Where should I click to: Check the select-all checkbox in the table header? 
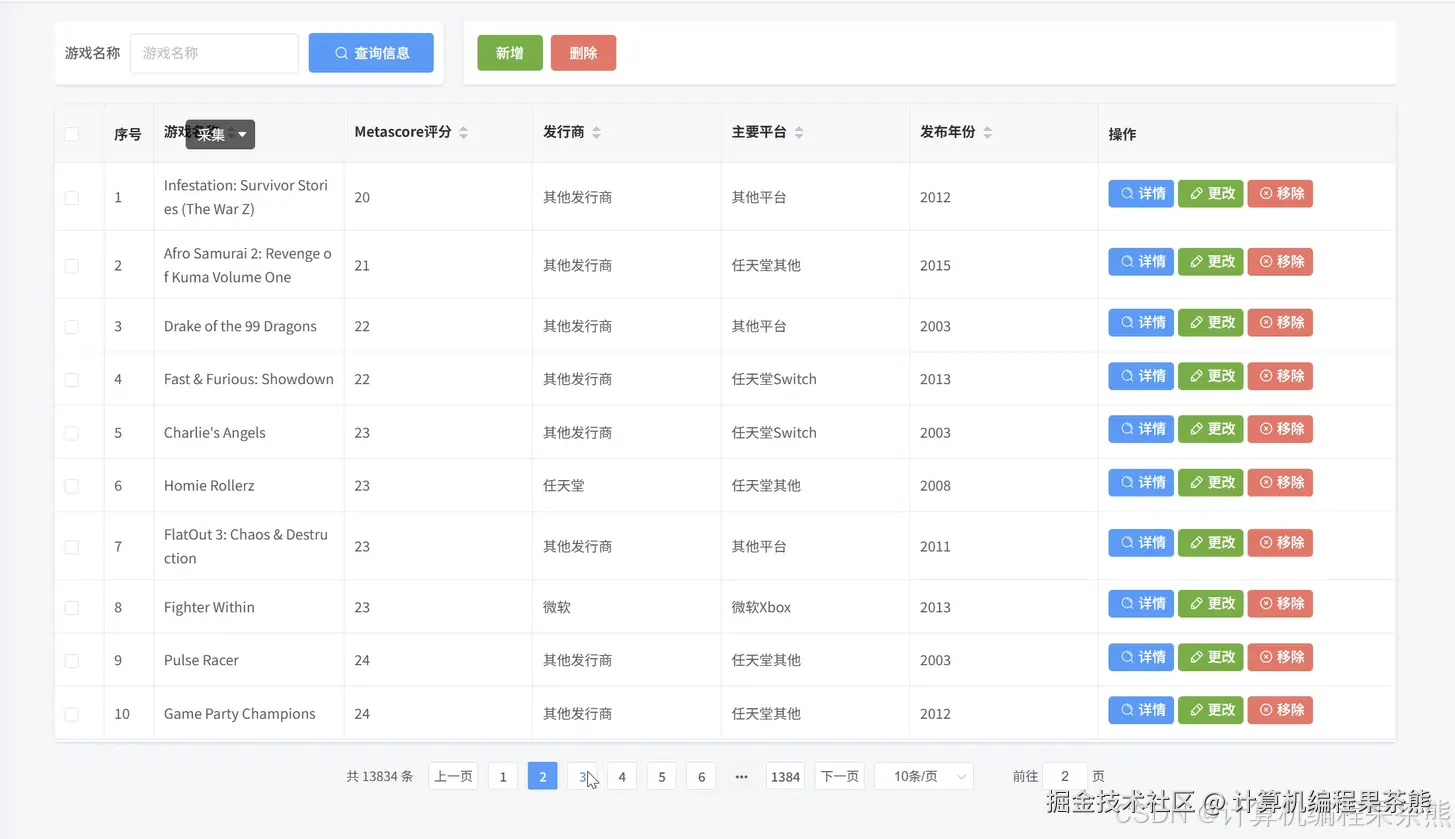(71, 134)
